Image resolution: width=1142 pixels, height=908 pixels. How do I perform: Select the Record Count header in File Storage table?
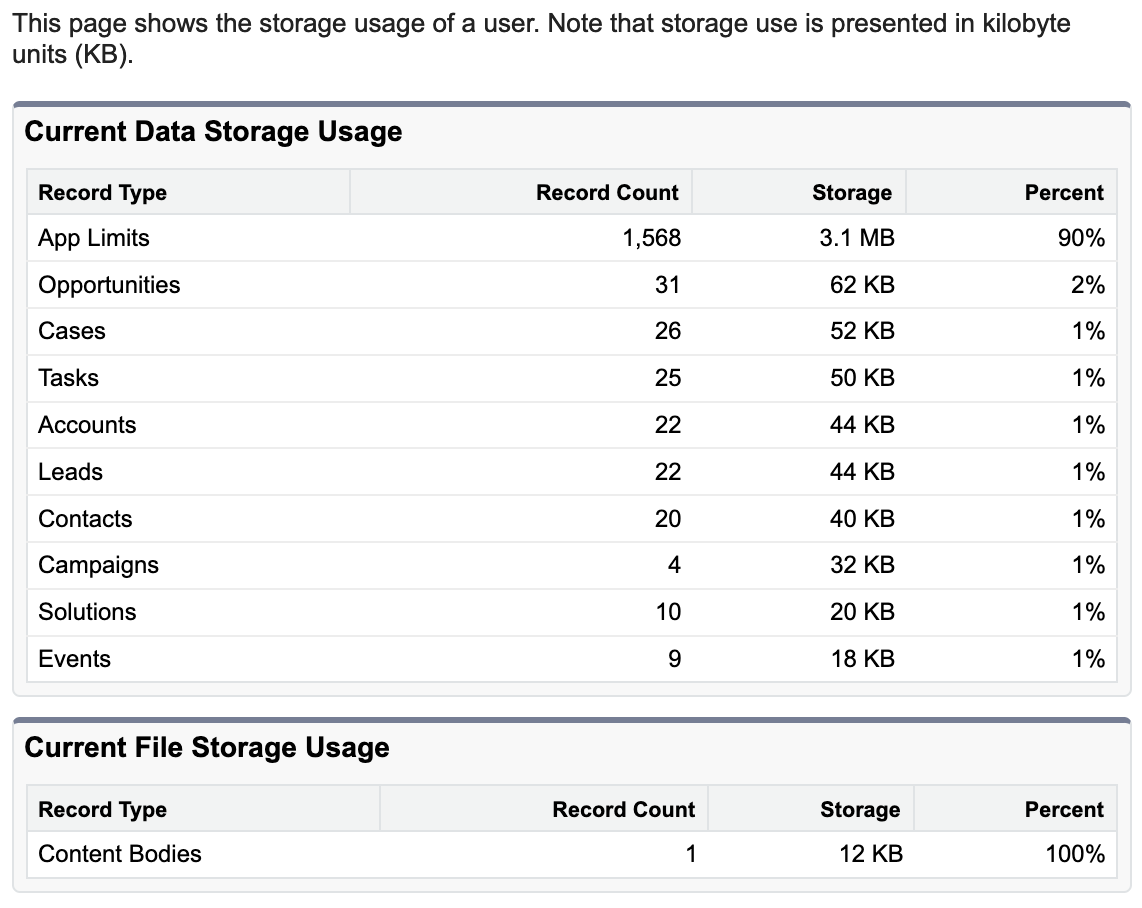tap(623, 810)
